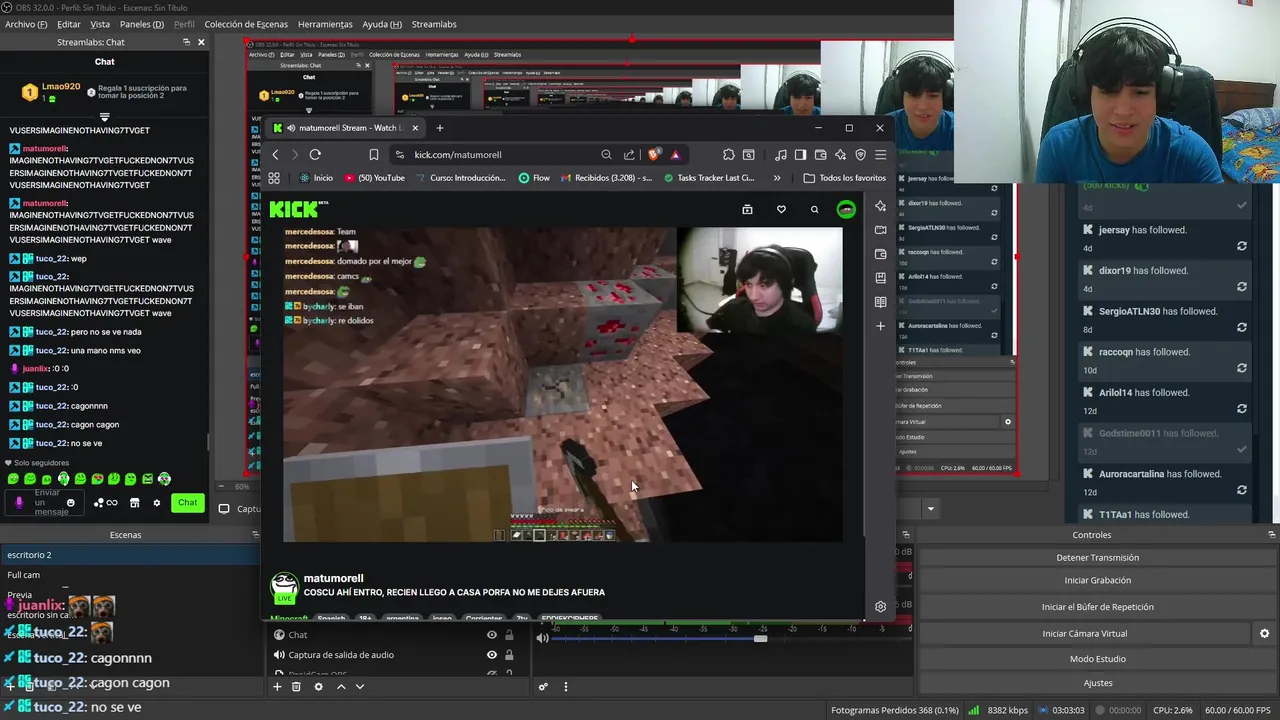Reload the Kick page in browser
The width and height of the screenshot is (1280, 720).
(x=315, y=154)
